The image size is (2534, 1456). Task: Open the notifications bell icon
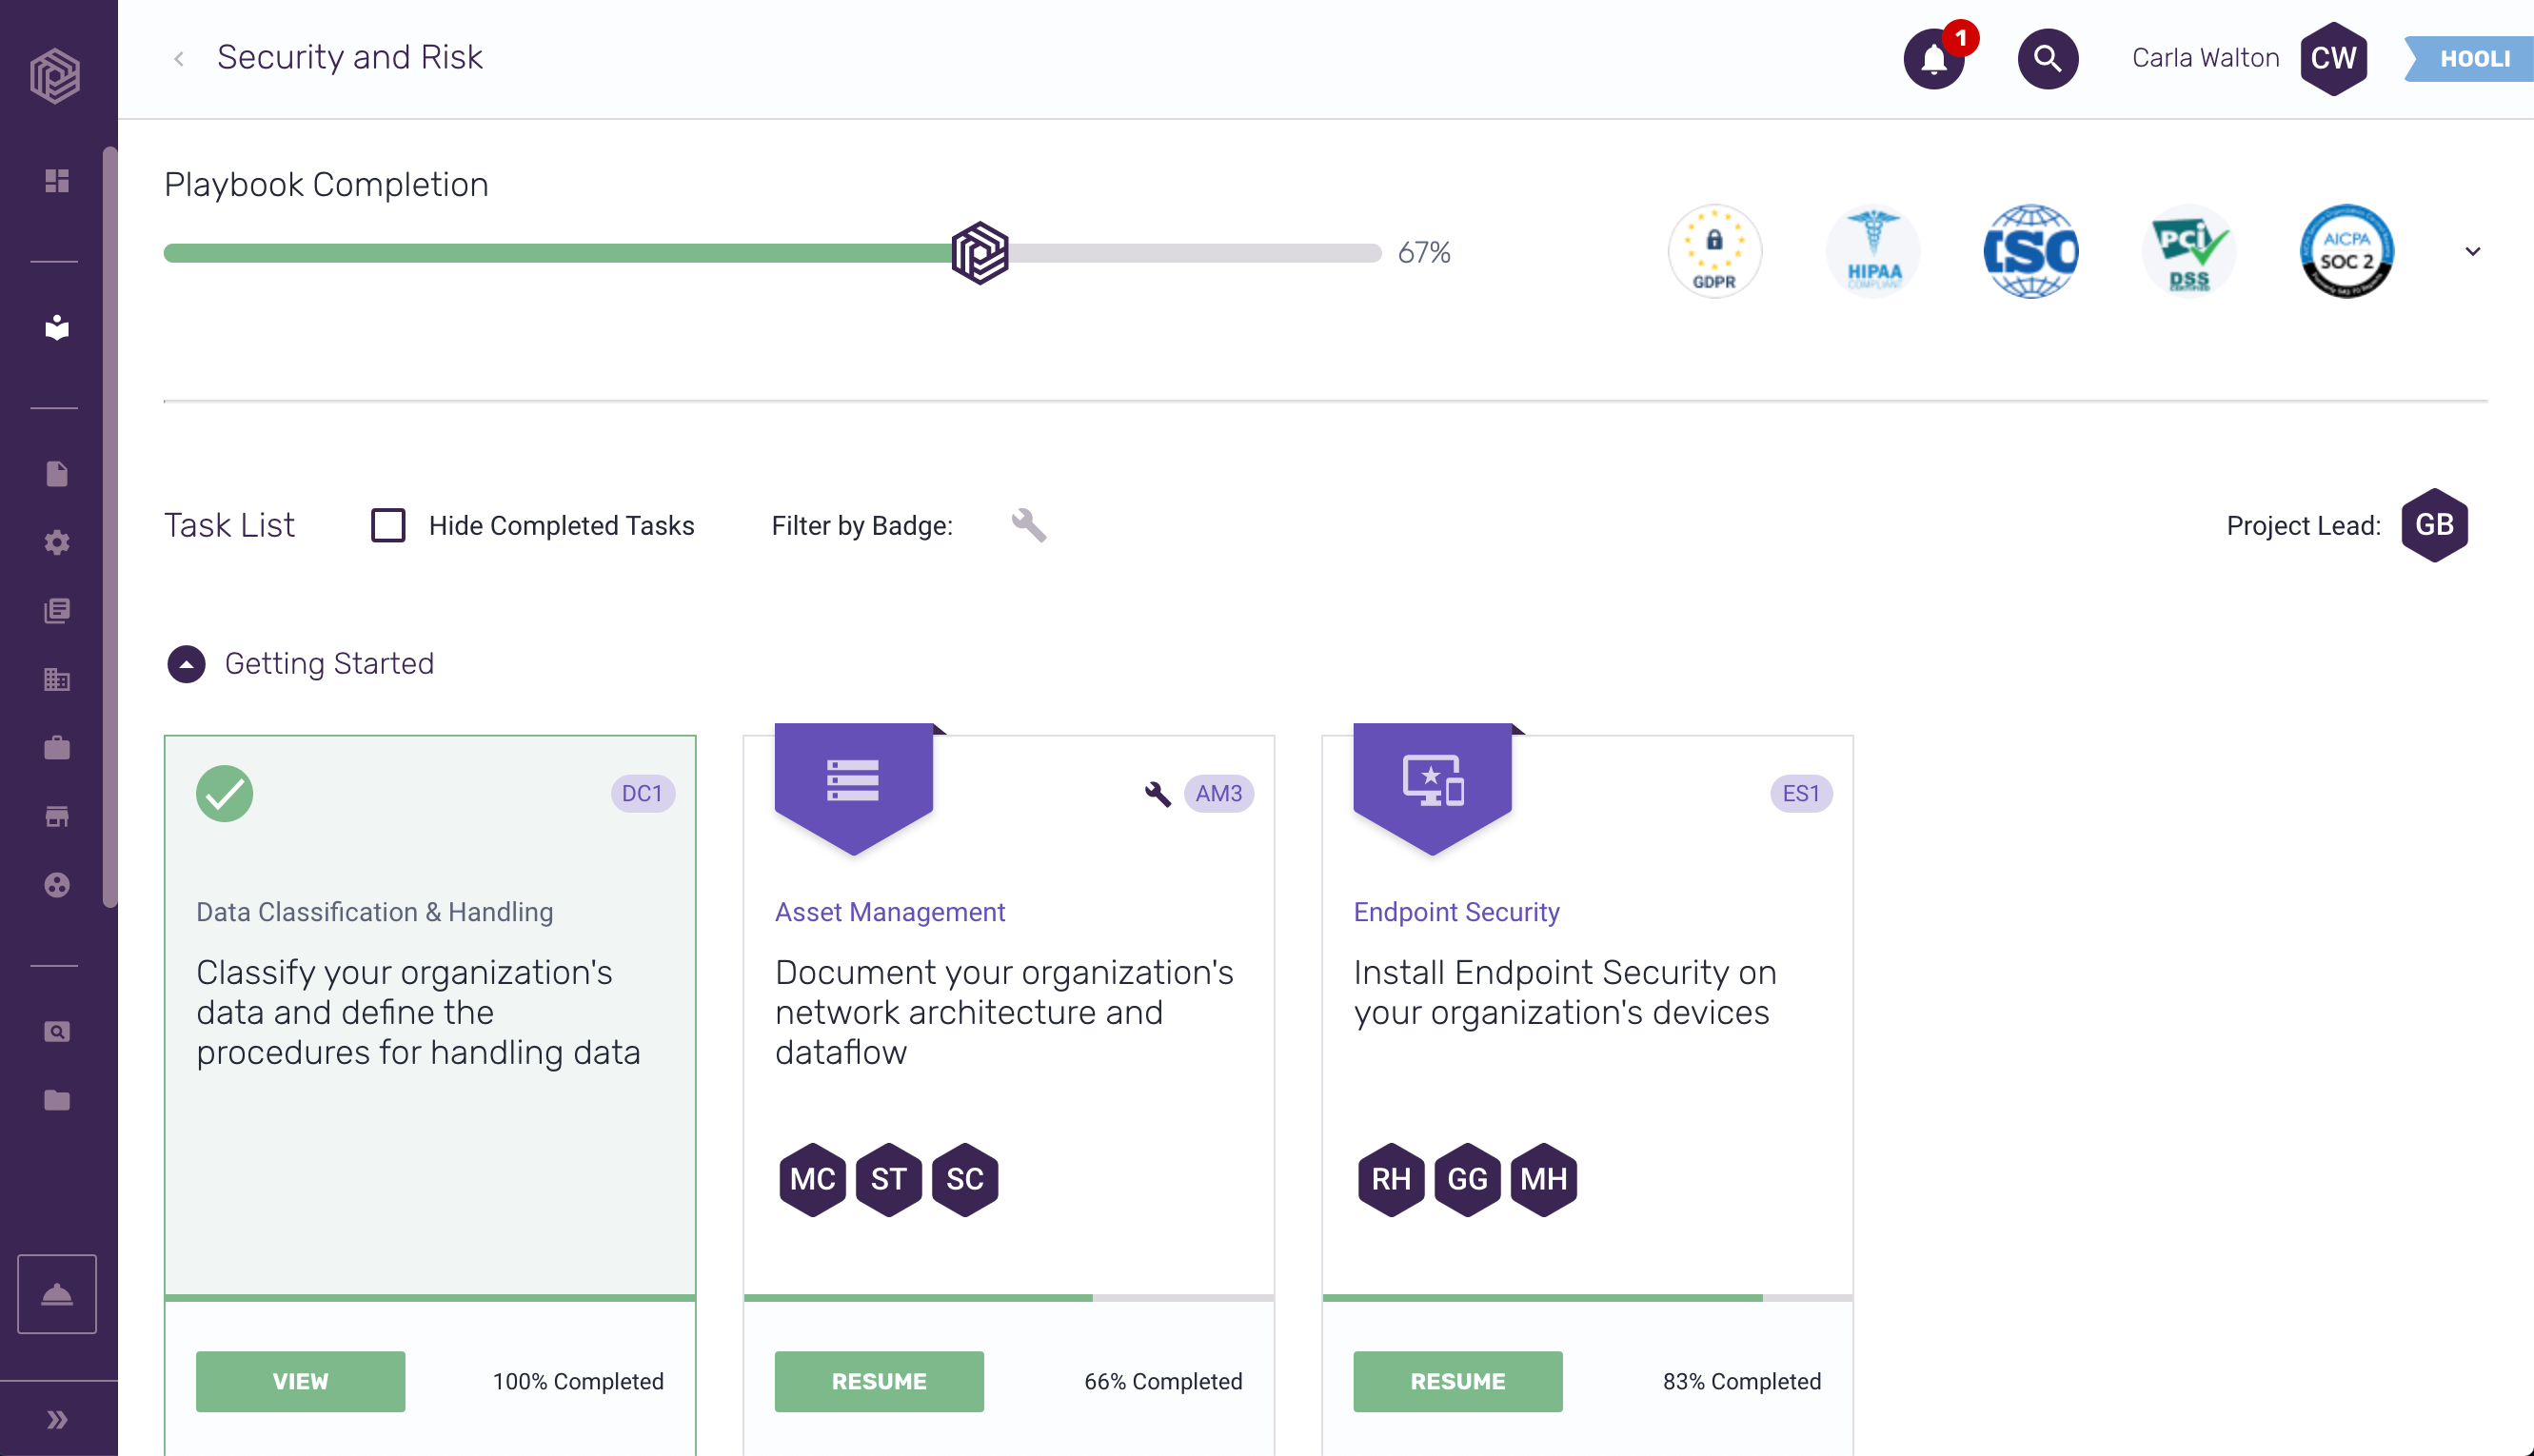point(1933,59)
